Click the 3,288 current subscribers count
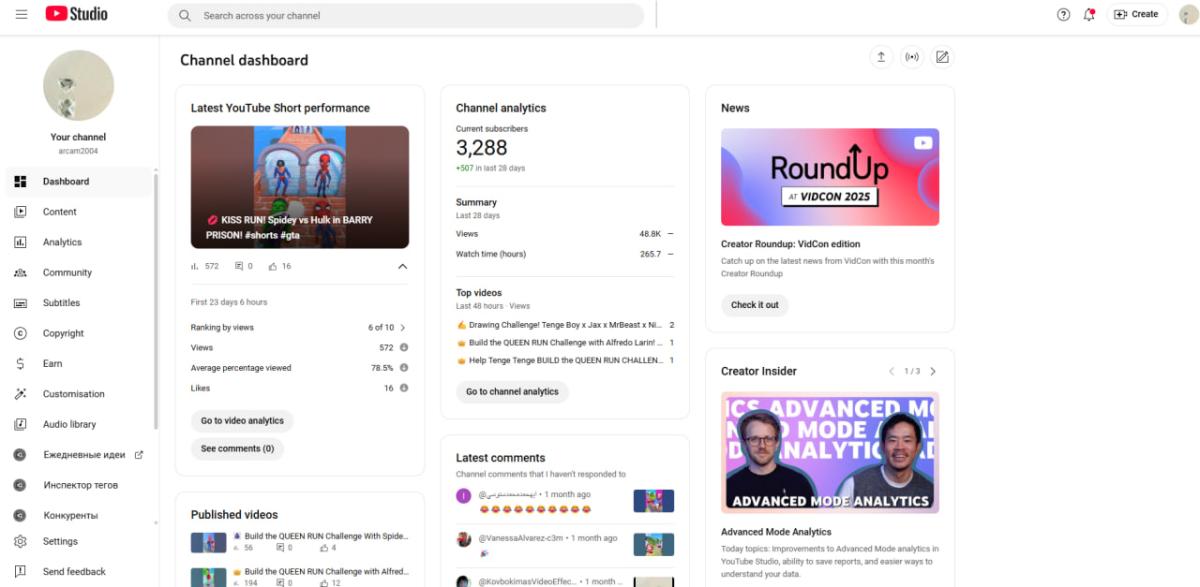 point(482,148)
